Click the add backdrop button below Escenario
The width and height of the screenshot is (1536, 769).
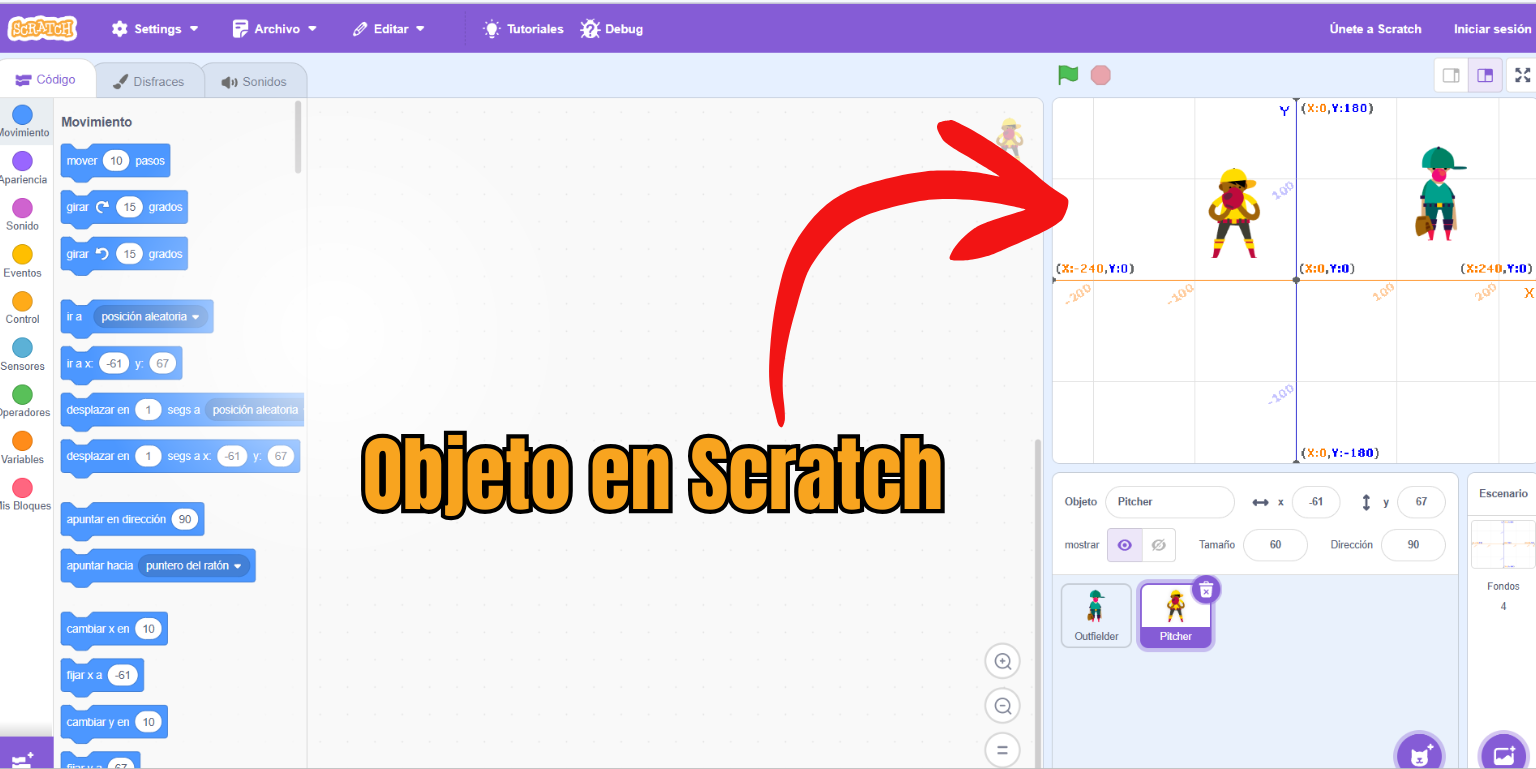pyautogui.click(x=1504, y=752)
